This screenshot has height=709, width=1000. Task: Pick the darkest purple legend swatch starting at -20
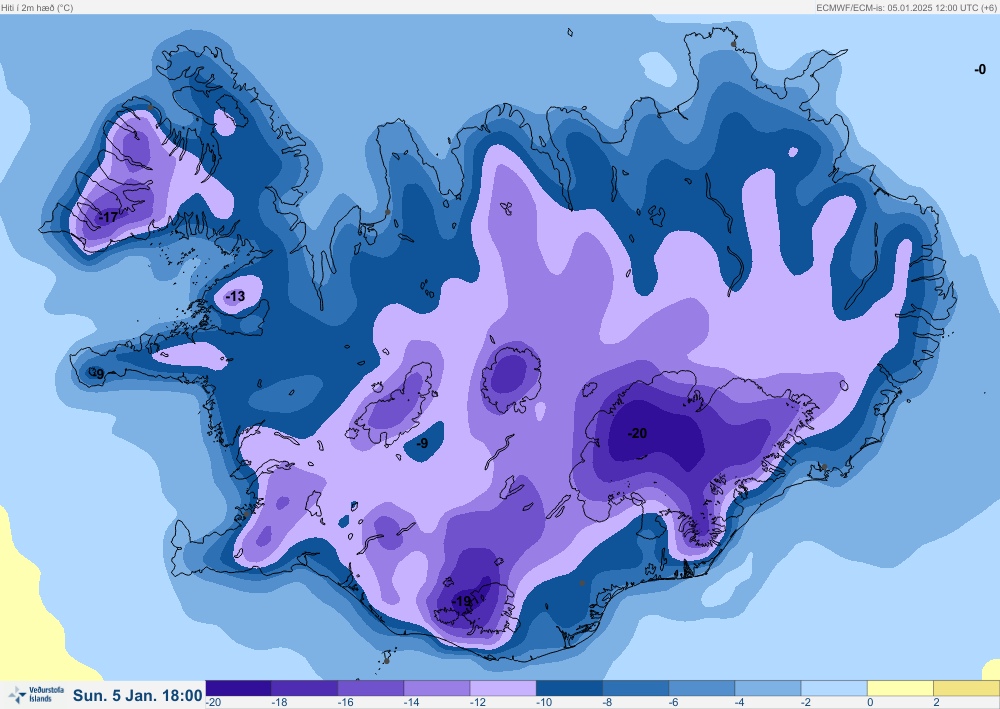(239, 688)
